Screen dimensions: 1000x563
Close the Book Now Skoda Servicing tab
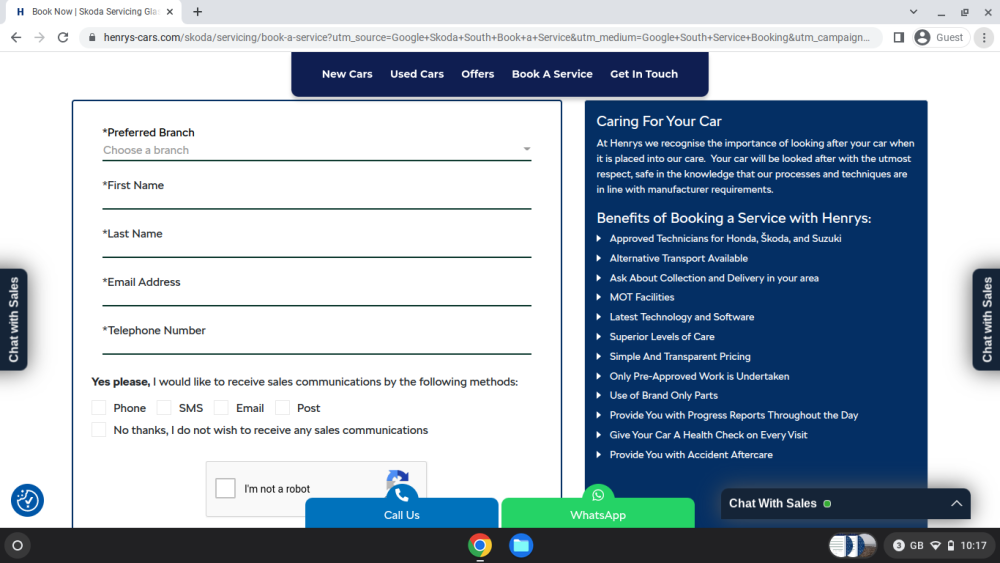(170, 11)
